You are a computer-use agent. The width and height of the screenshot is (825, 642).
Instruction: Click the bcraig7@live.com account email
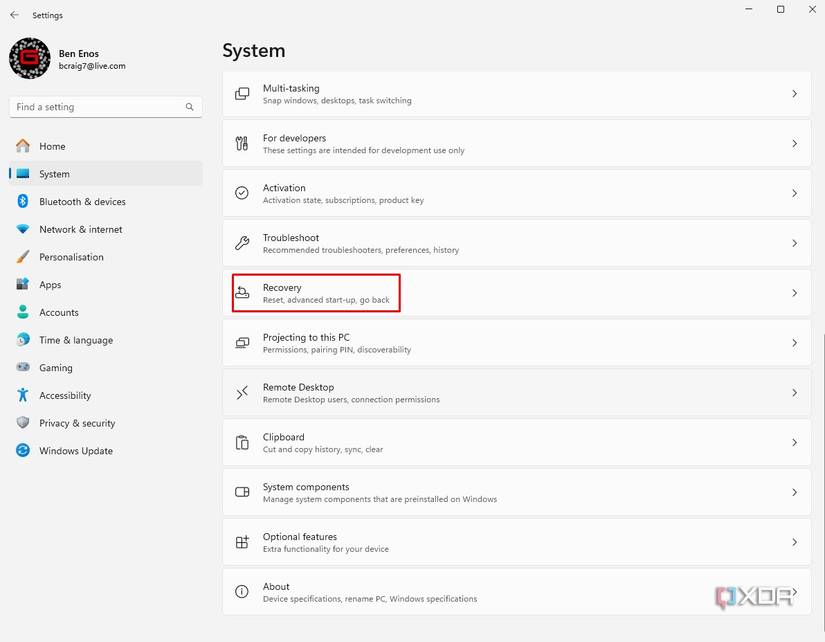[x=92, y=66]
